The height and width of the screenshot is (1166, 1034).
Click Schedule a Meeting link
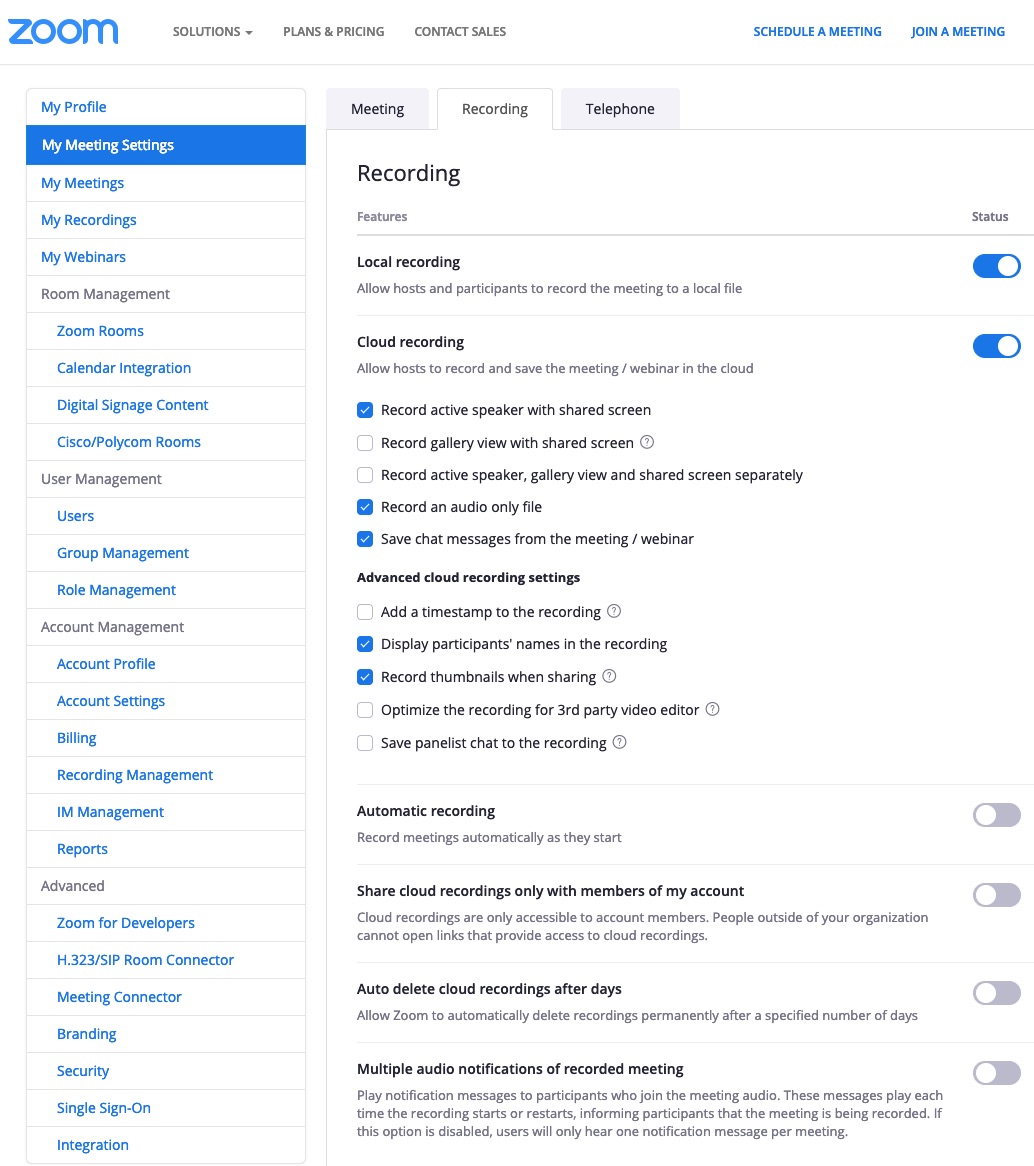tap(817, 32)
